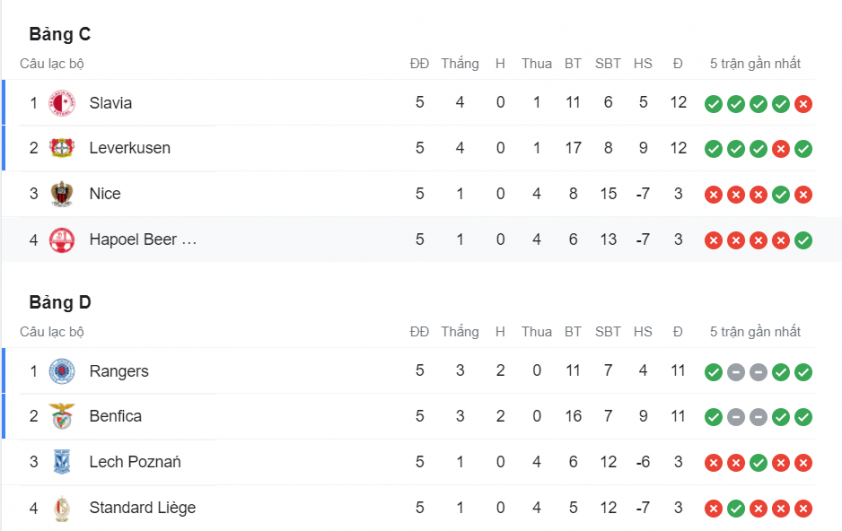Click Hapoel Beer Sheva's green win icon
Viewport: 842px width, 531px height.
[803, 241]
